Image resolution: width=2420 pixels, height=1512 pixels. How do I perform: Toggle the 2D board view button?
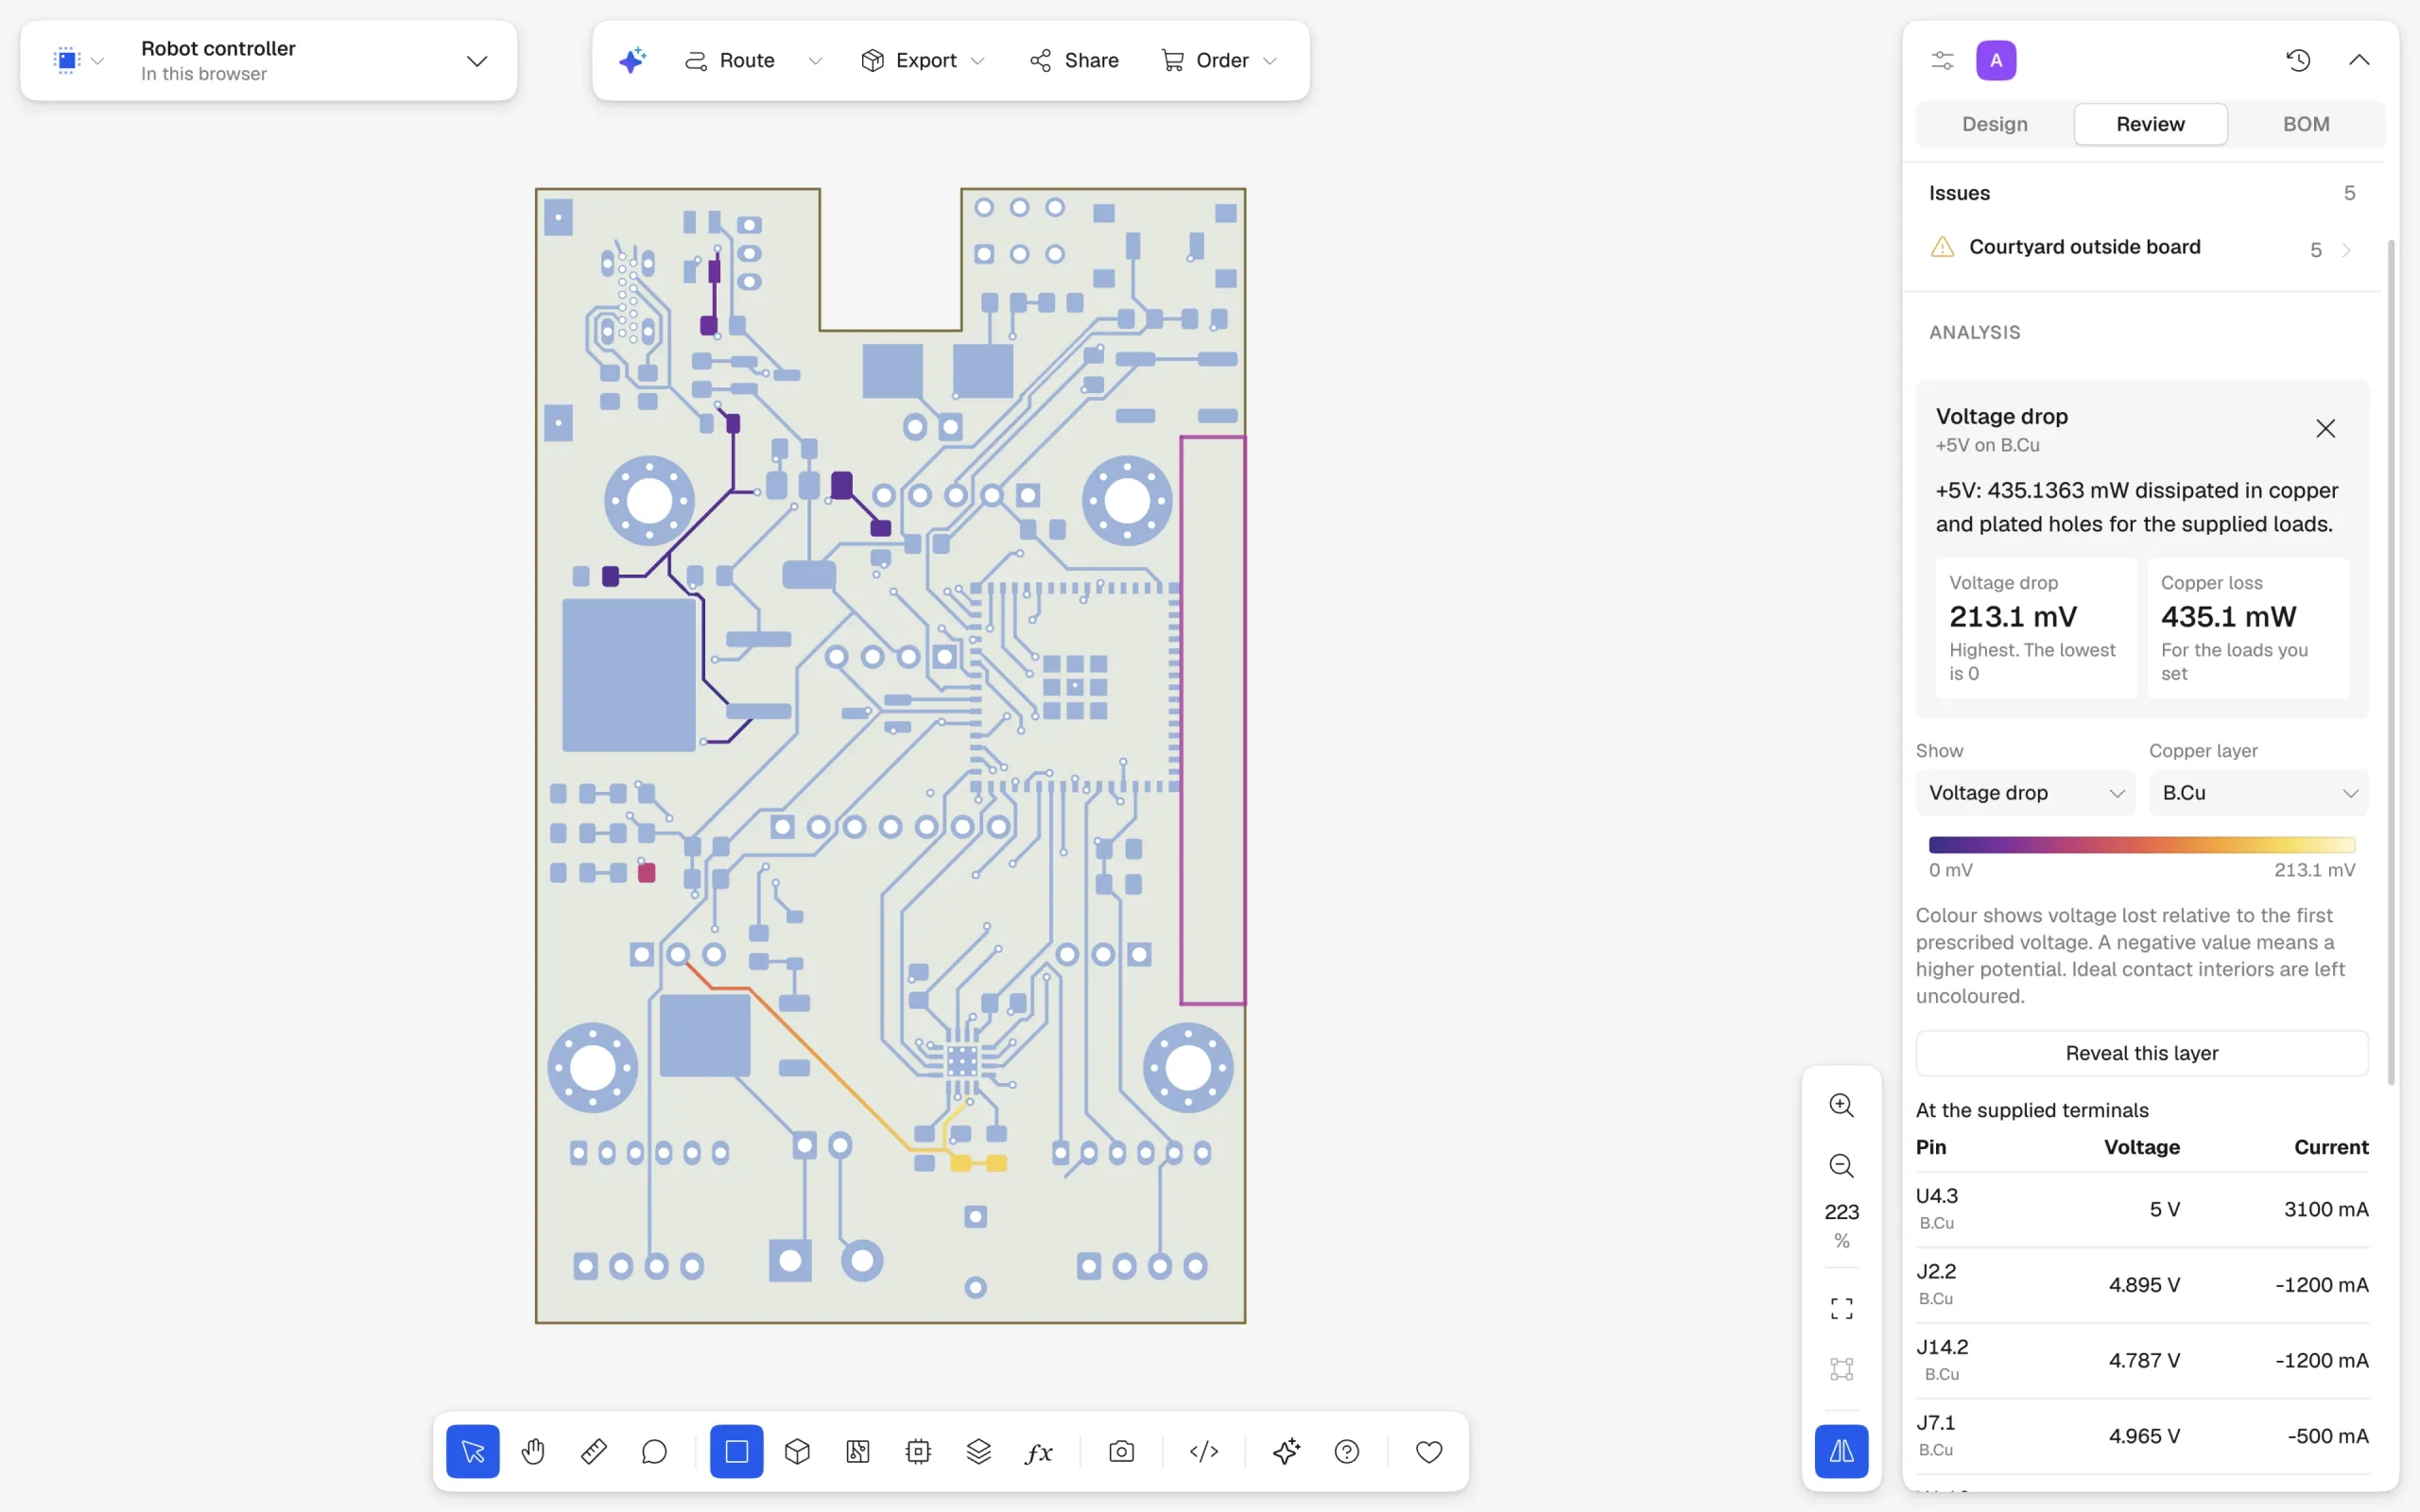(736, 1451)
